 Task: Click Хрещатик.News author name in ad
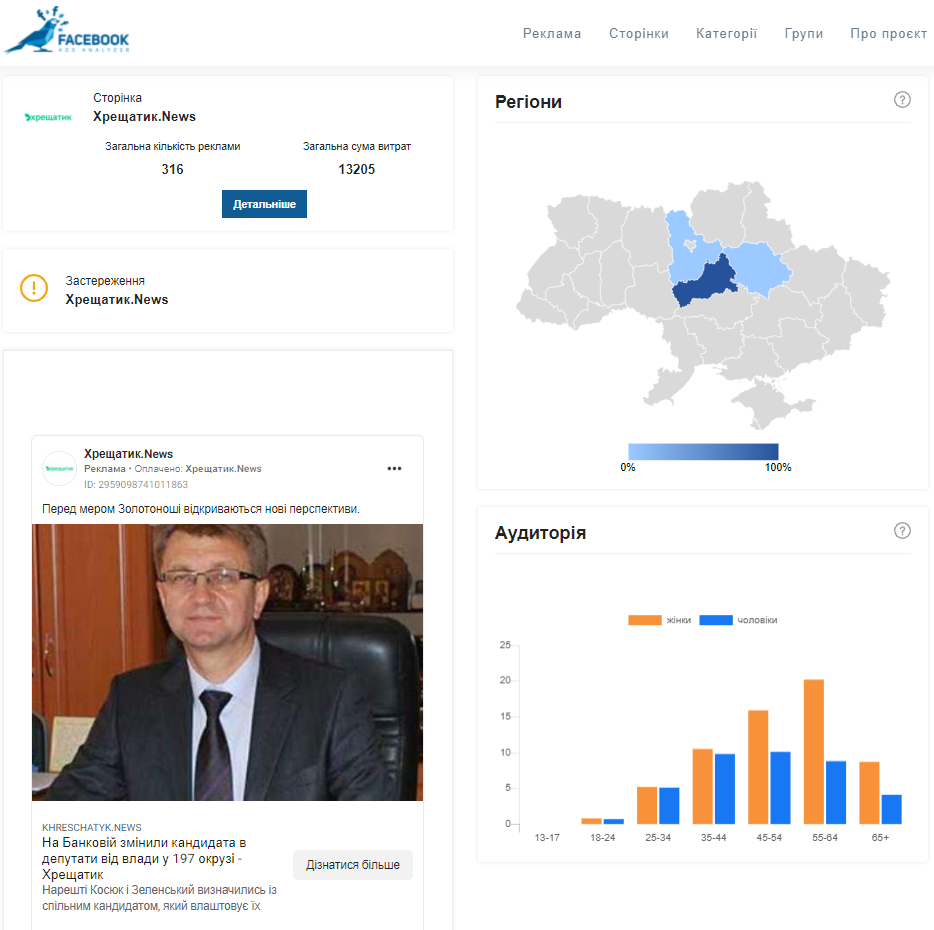pyautogui.click(x=128, y=453)
